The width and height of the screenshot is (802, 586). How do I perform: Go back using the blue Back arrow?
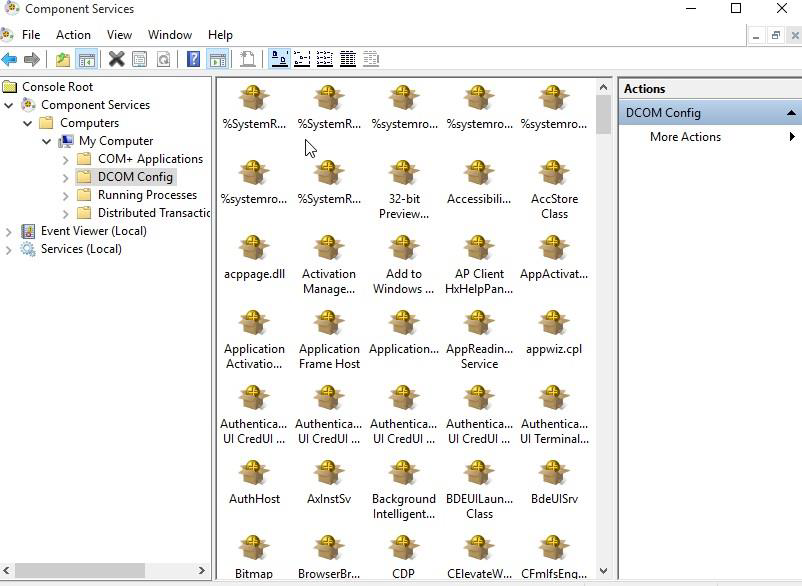[x=9, y=59]
